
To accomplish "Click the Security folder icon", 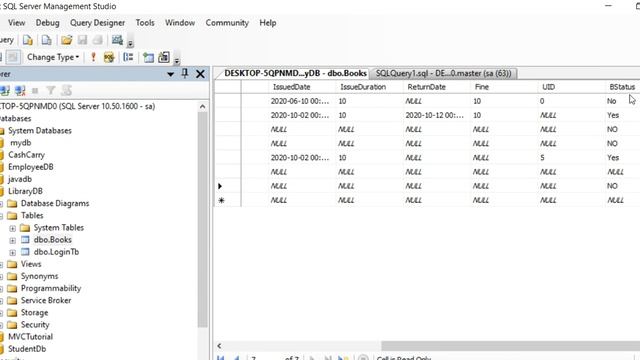I will pyautogui.click(x=12, y=325).
